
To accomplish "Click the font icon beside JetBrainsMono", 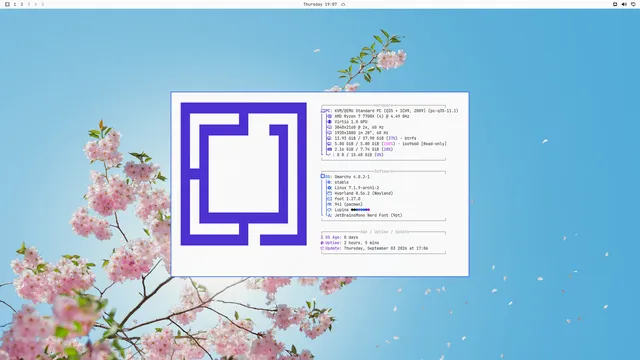I will pos(330,215).
